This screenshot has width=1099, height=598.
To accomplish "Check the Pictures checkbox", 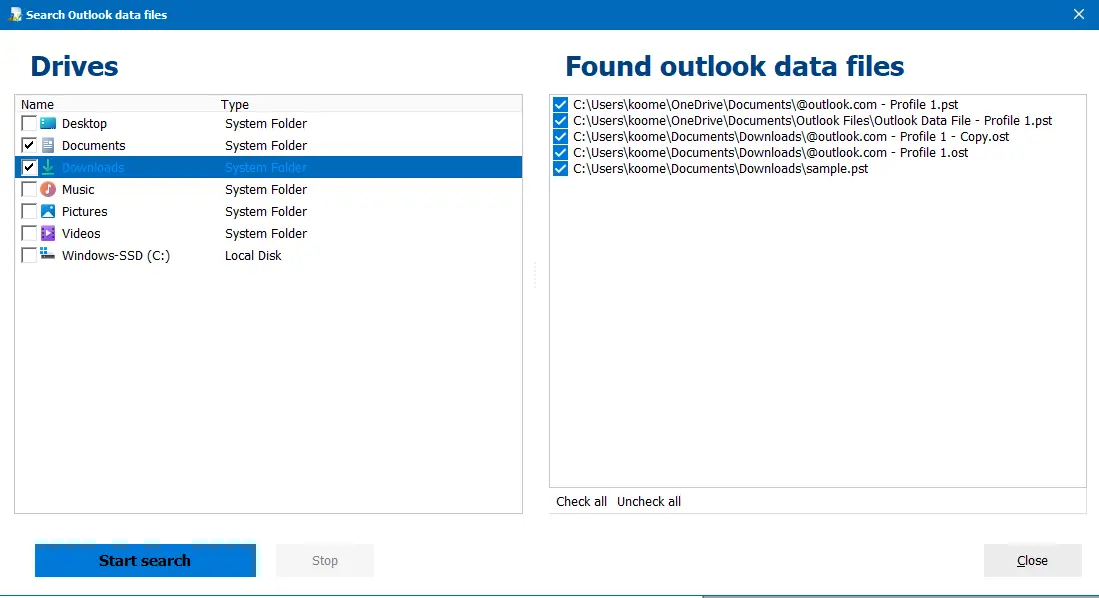I will point(29,211).
